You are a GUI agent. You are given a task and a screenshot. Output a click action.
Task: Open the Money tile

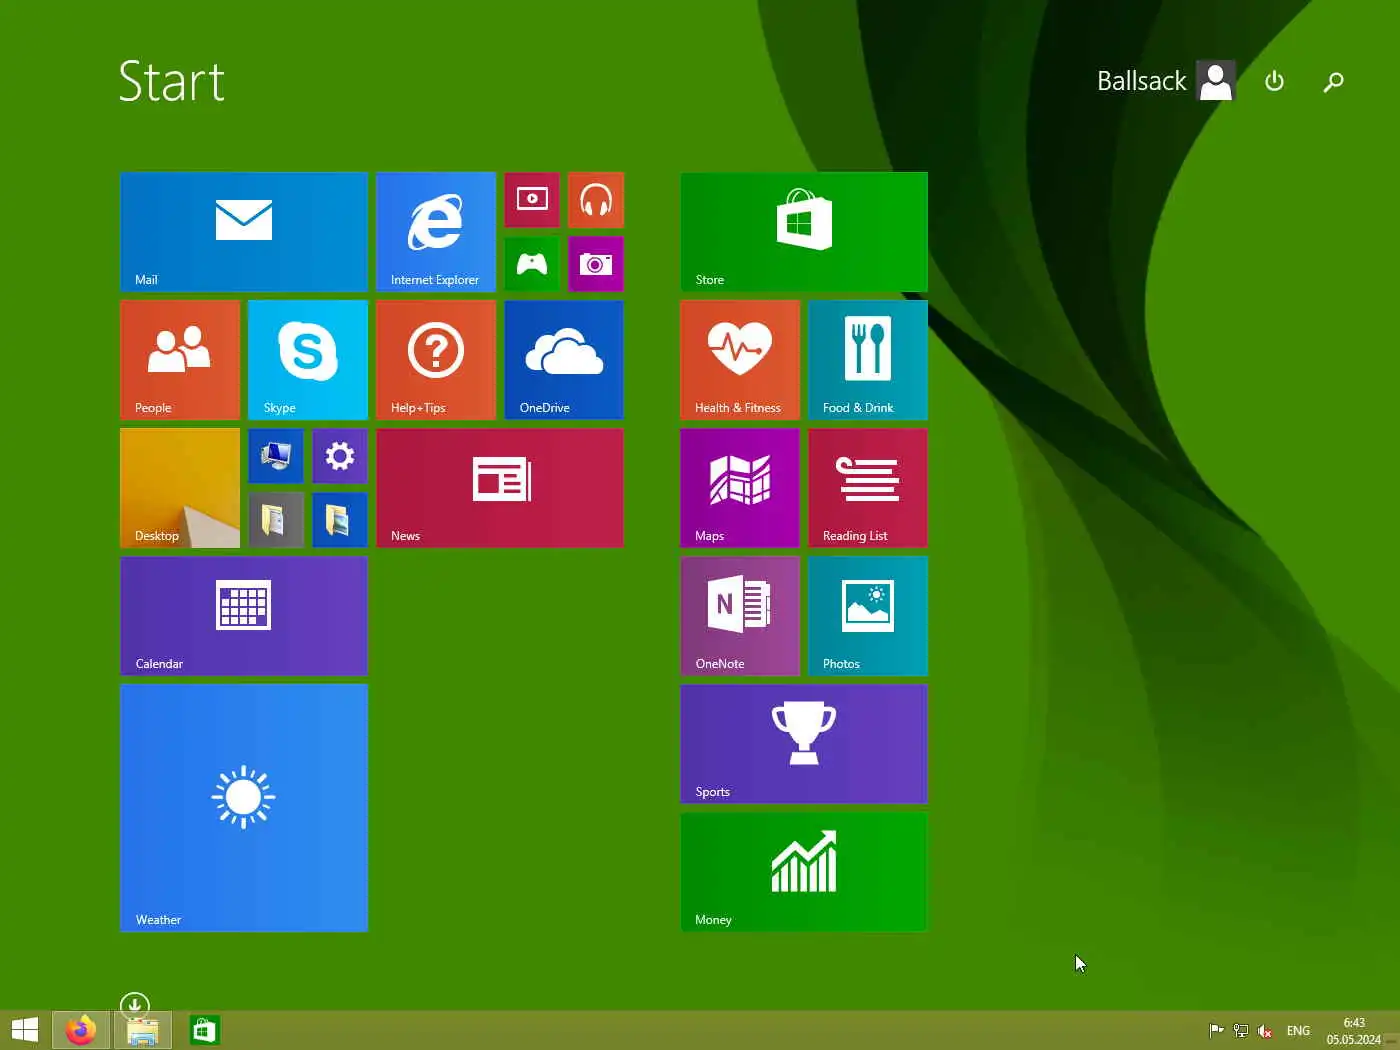pyautogui.click(x=804, y=872)
